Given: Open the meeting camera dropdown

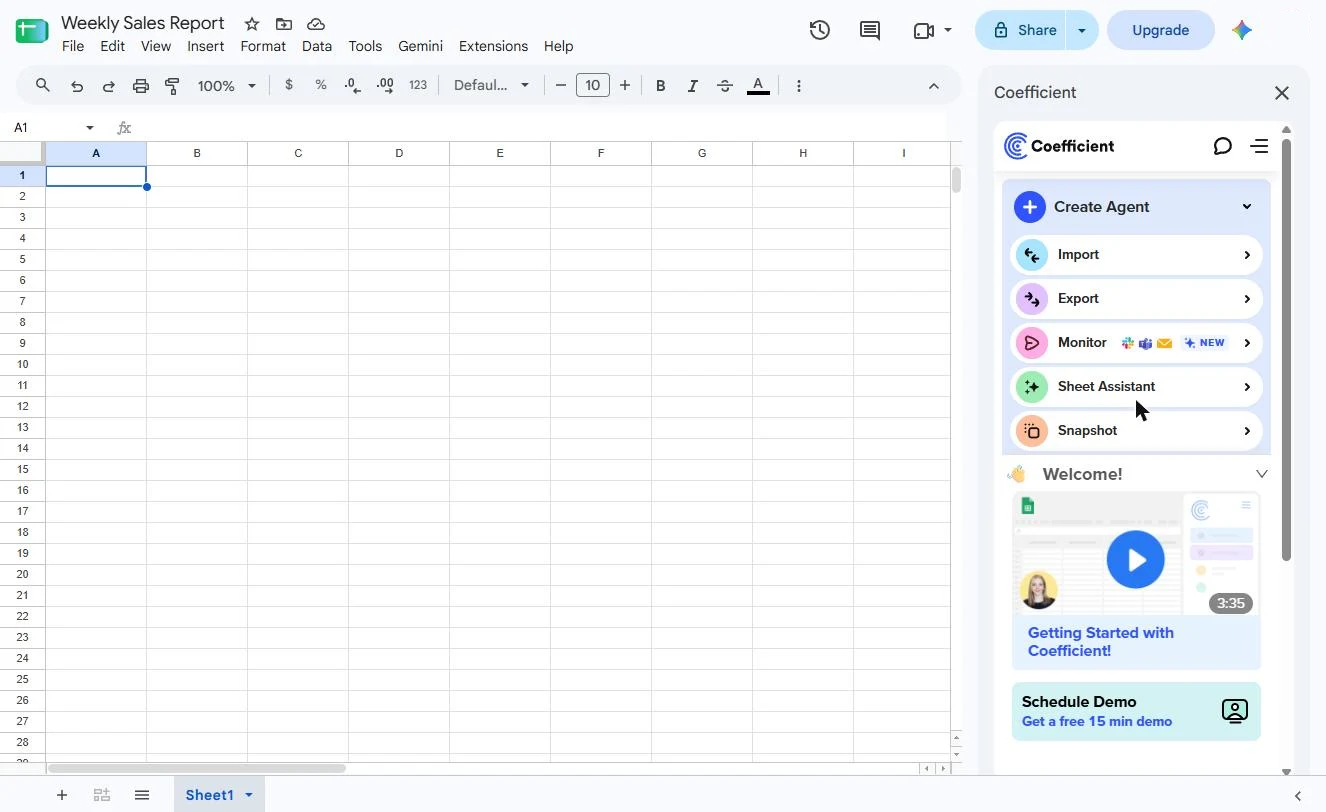Looking at the screenshot, I should (x=947, y=30).
